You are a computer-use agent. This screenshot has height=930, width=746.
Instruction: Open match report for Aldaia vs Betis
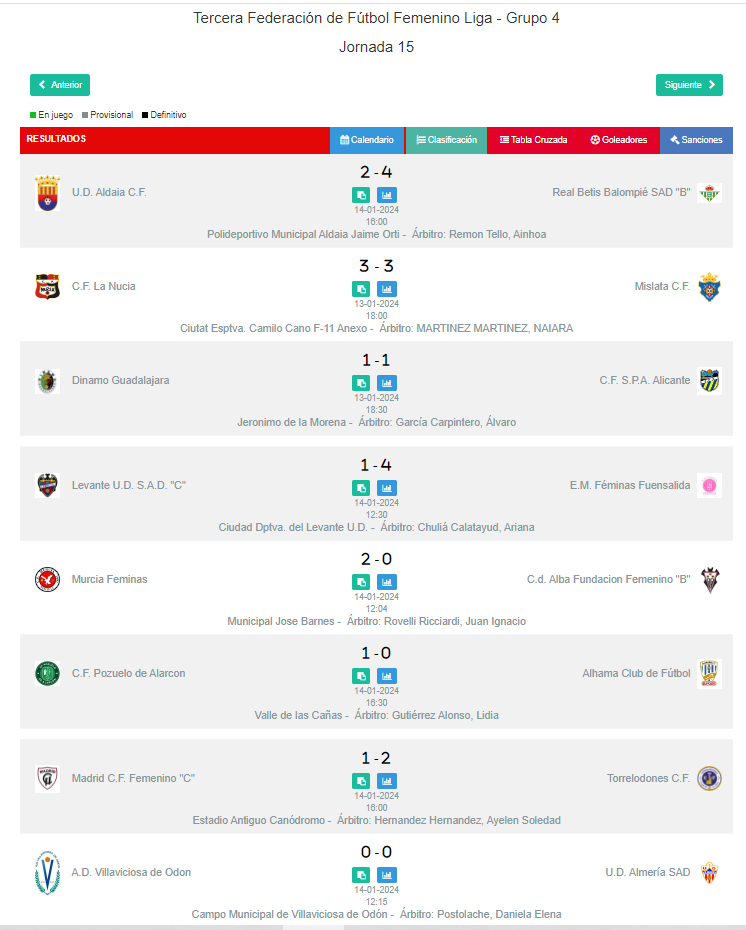(361, 195)
